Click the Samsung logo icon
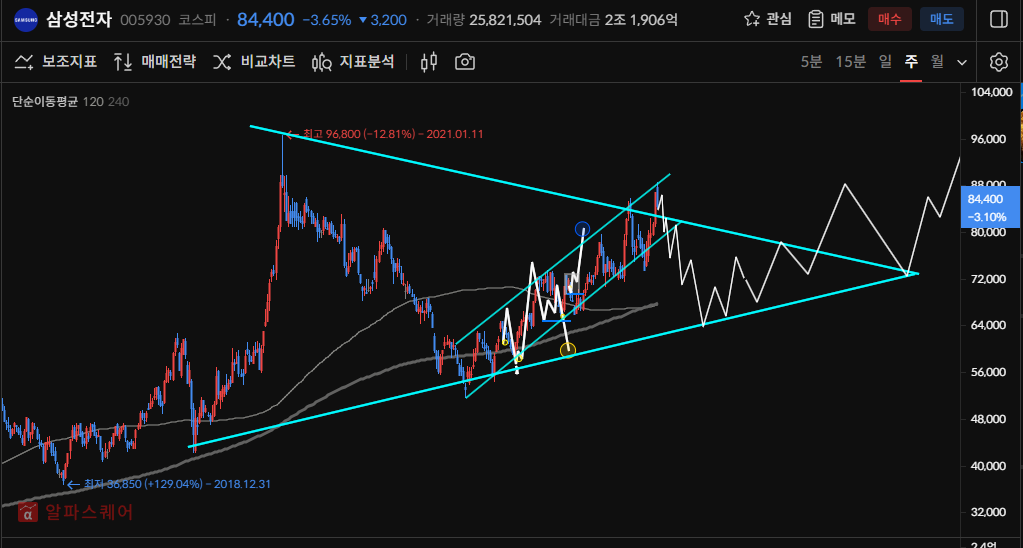This screenshot has height=548, width=1023. [25, 19]
